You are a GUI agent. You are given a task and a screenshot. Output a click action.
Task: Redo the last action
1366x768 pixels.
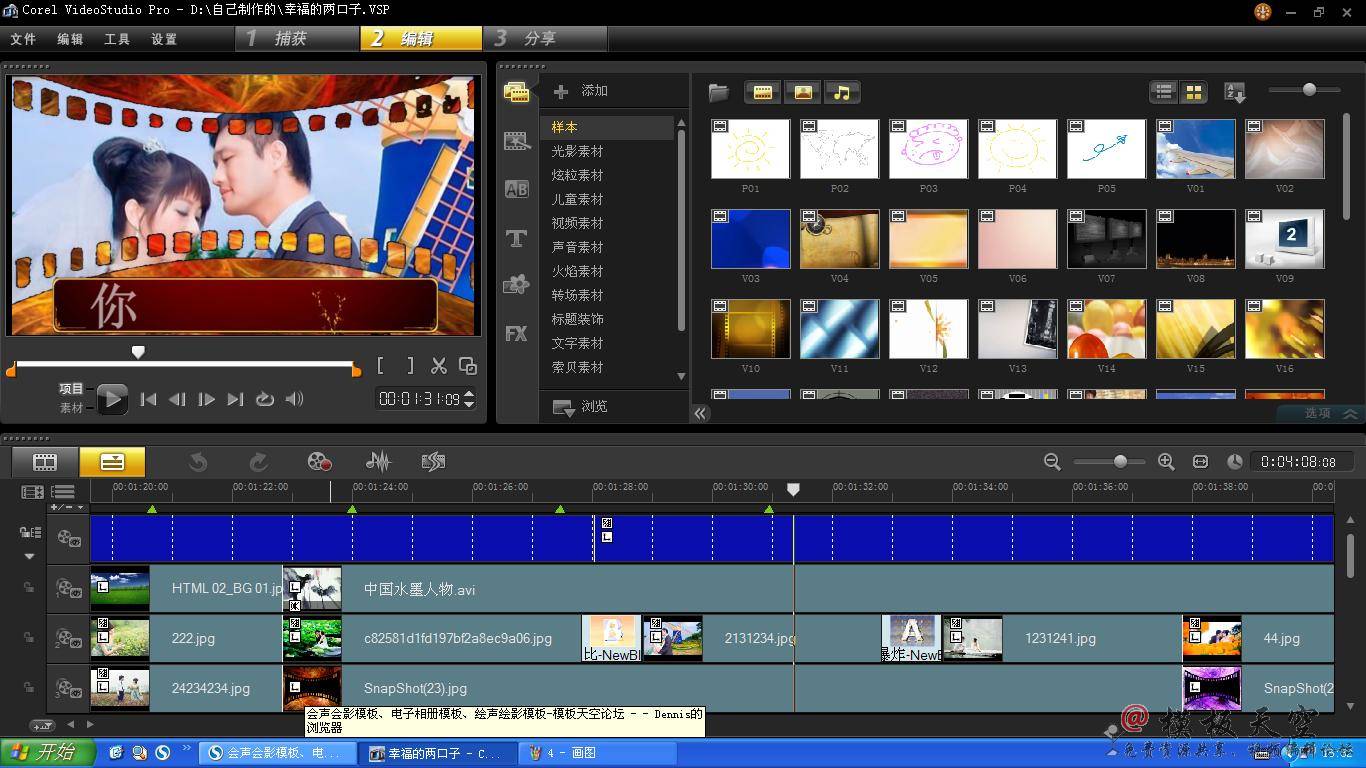[258, 461]
